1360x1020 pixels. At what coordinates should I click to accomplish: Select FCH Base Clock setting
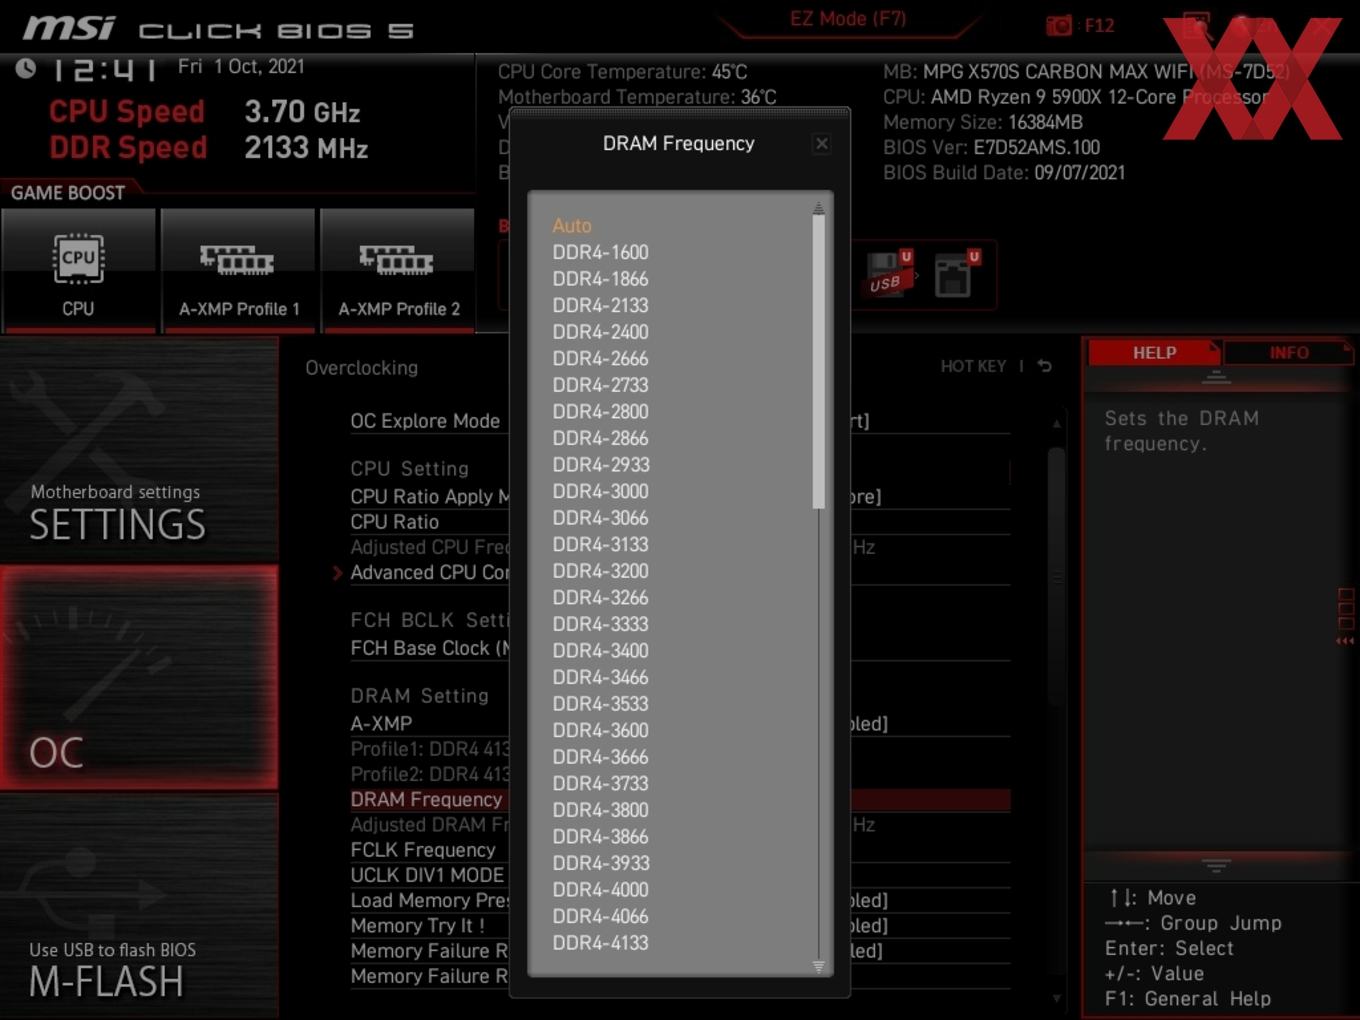click(429, 649)
